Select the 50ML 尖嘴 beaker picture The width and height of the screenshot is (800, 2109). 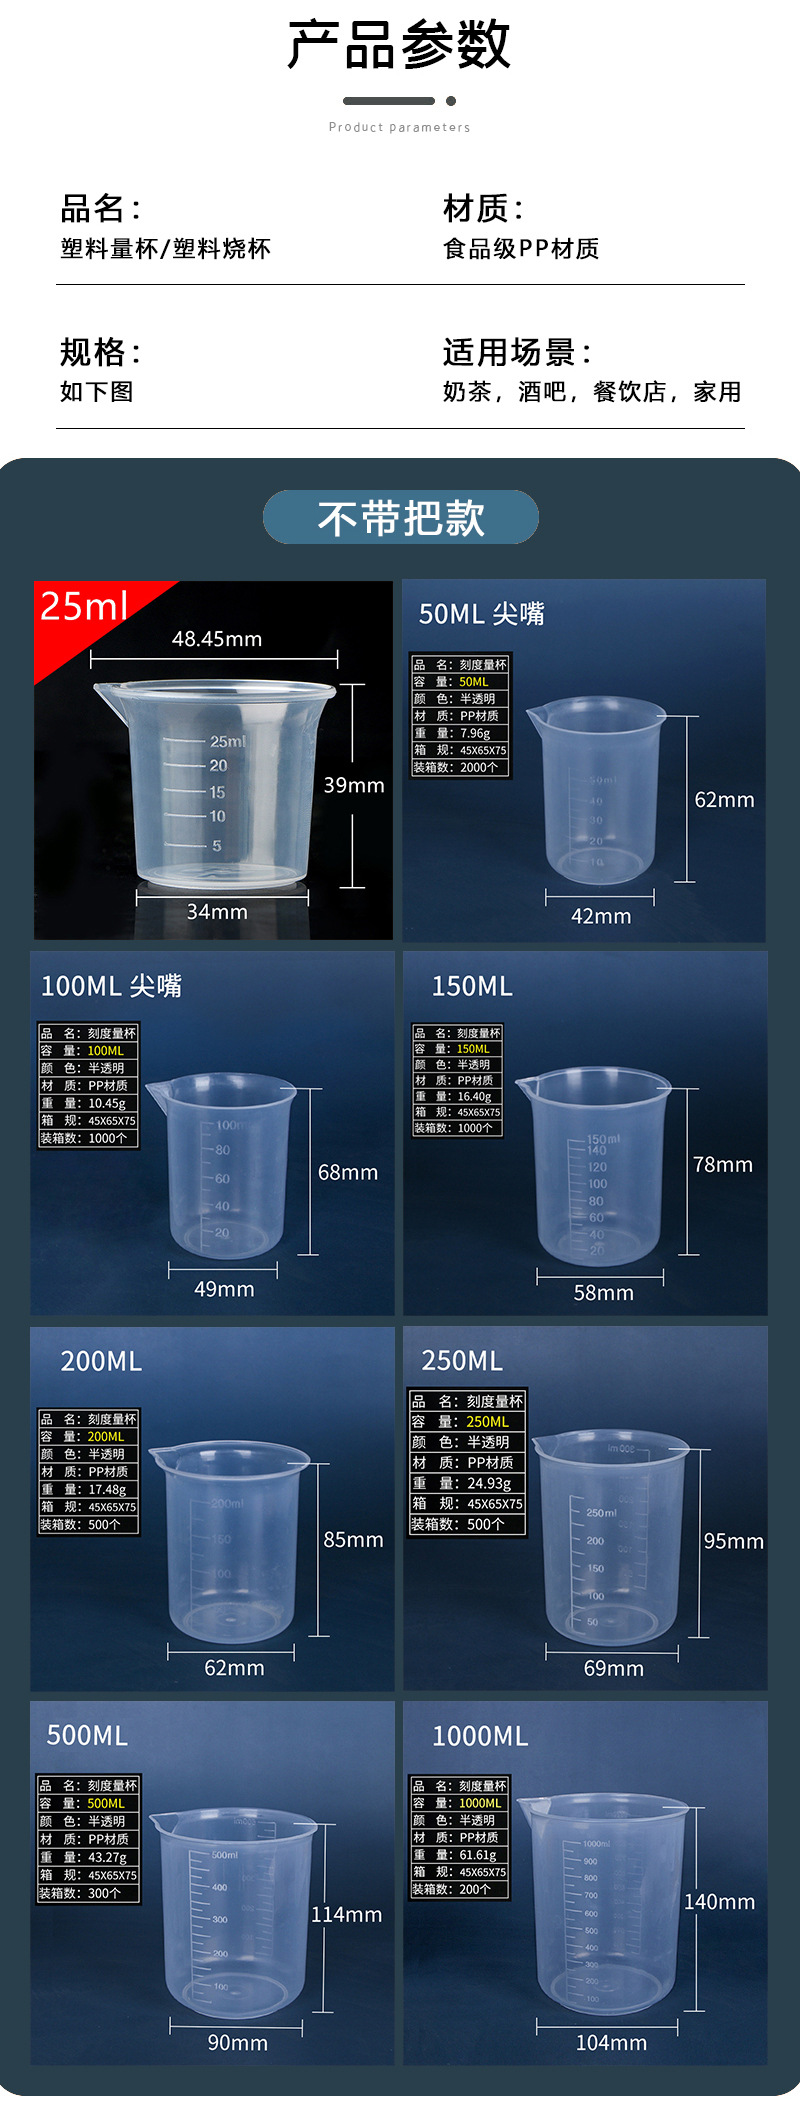tap(584, 760)
